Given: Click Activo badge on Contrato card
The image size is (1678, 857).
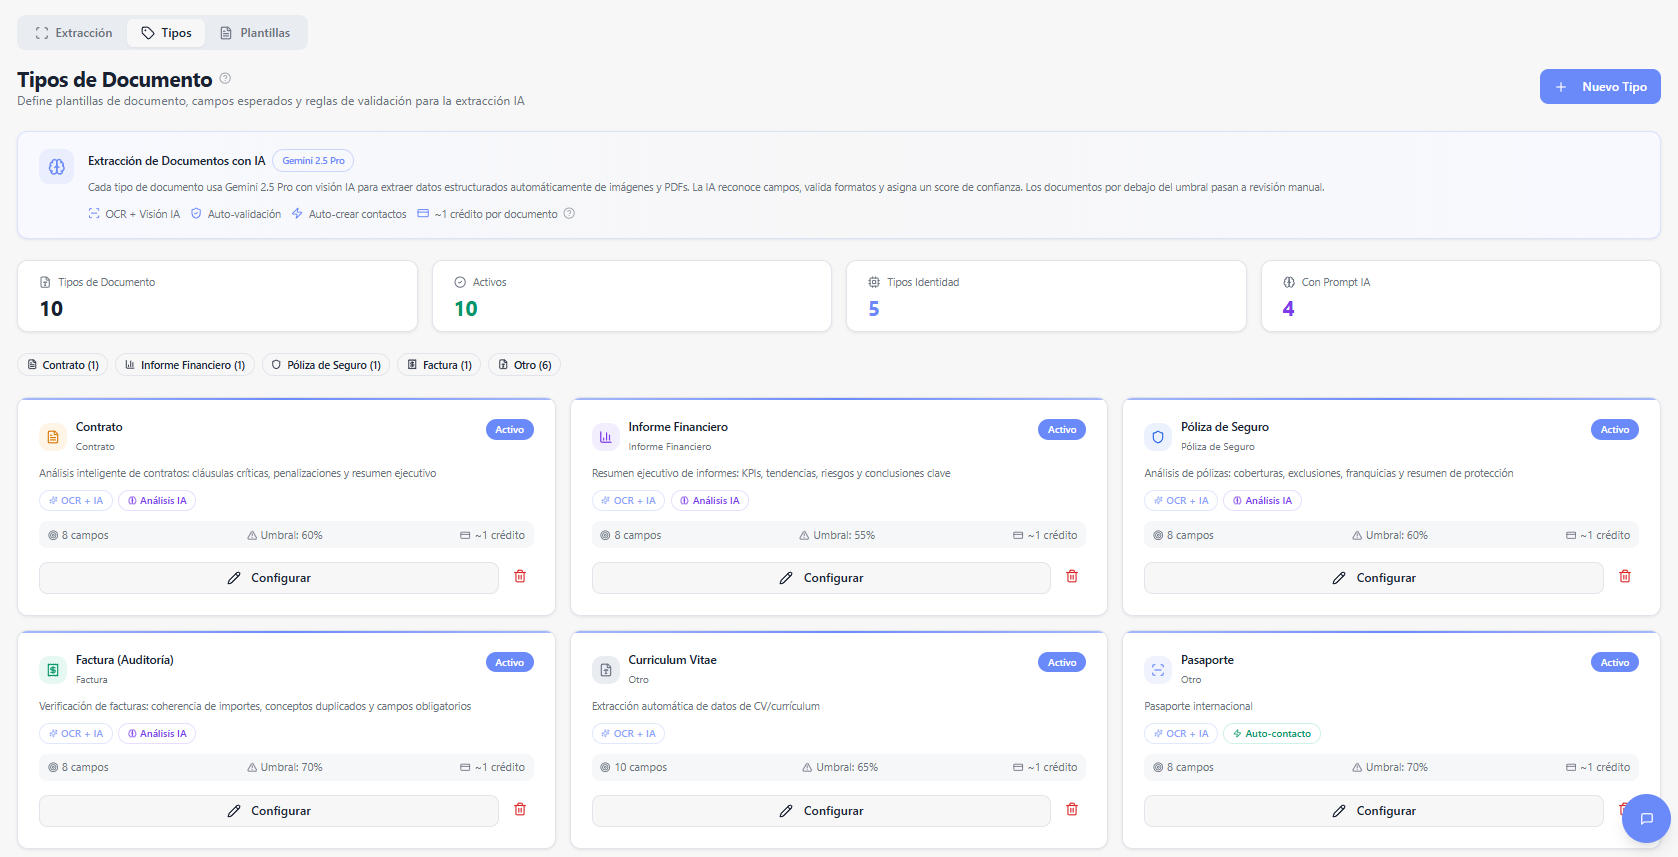Looking at the screenshot, I should (509, 430).
